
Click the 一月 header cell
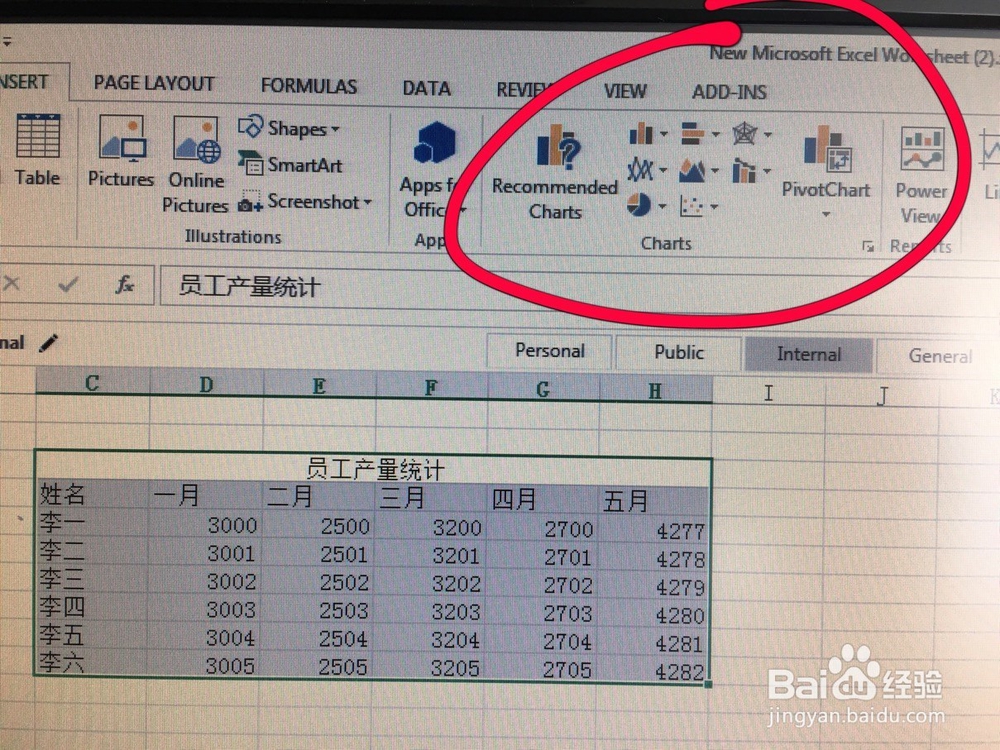click(x=205, y=495)
